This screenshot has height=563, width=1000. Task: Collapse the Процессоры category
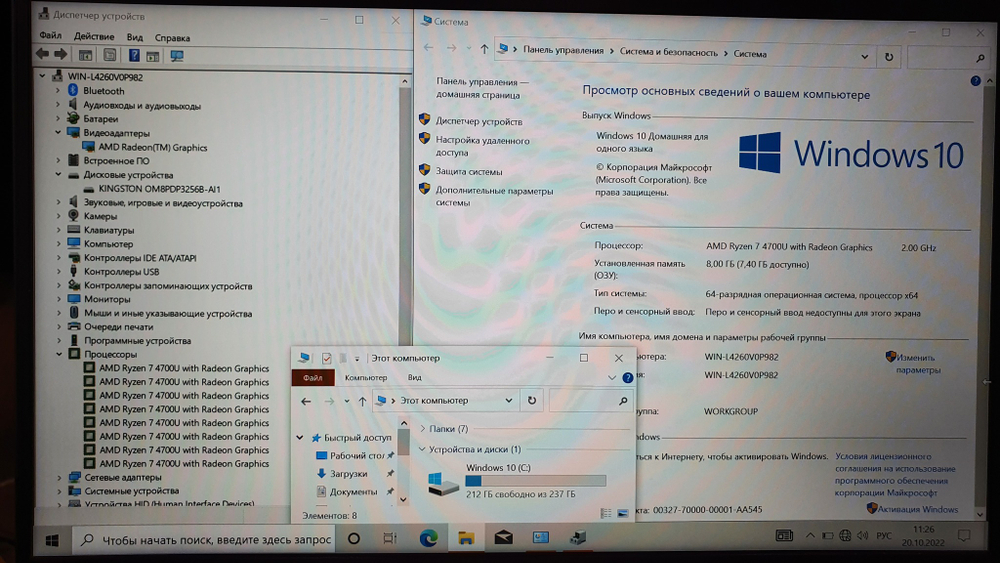click(x=58, y=354)
